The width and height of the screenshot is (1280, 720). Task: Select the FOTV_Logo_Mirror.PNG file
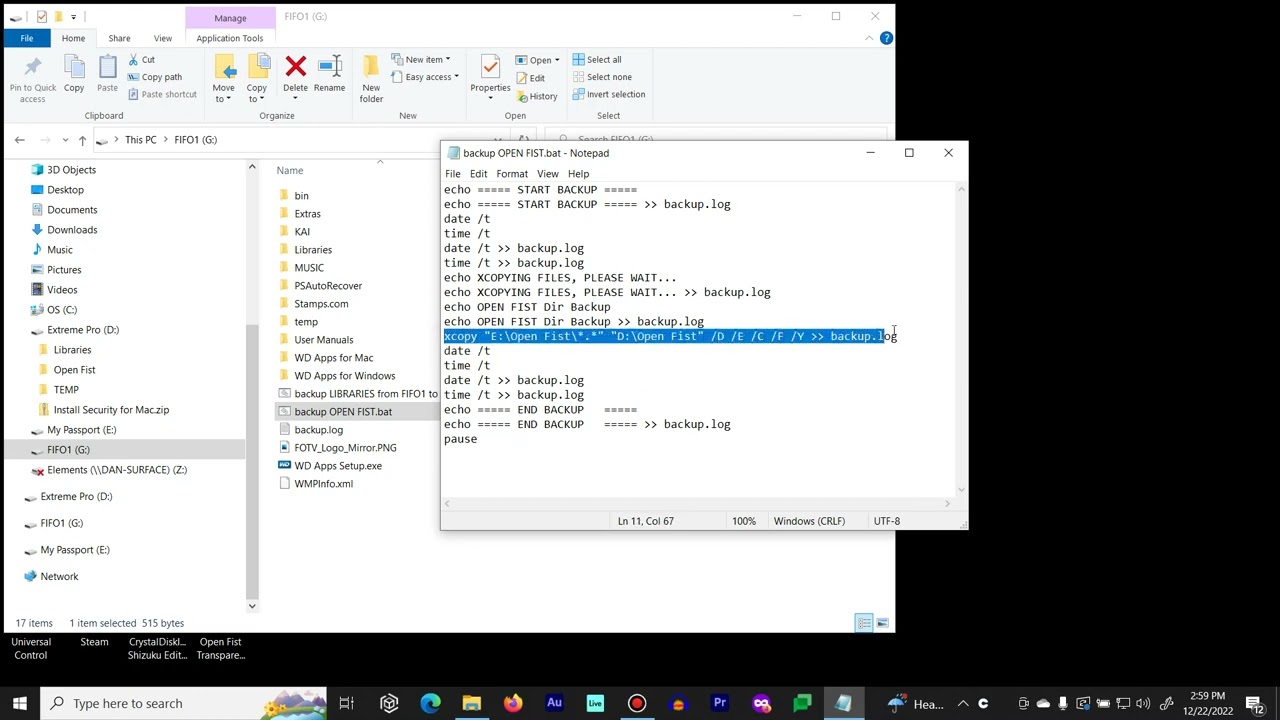click(345, 448)
